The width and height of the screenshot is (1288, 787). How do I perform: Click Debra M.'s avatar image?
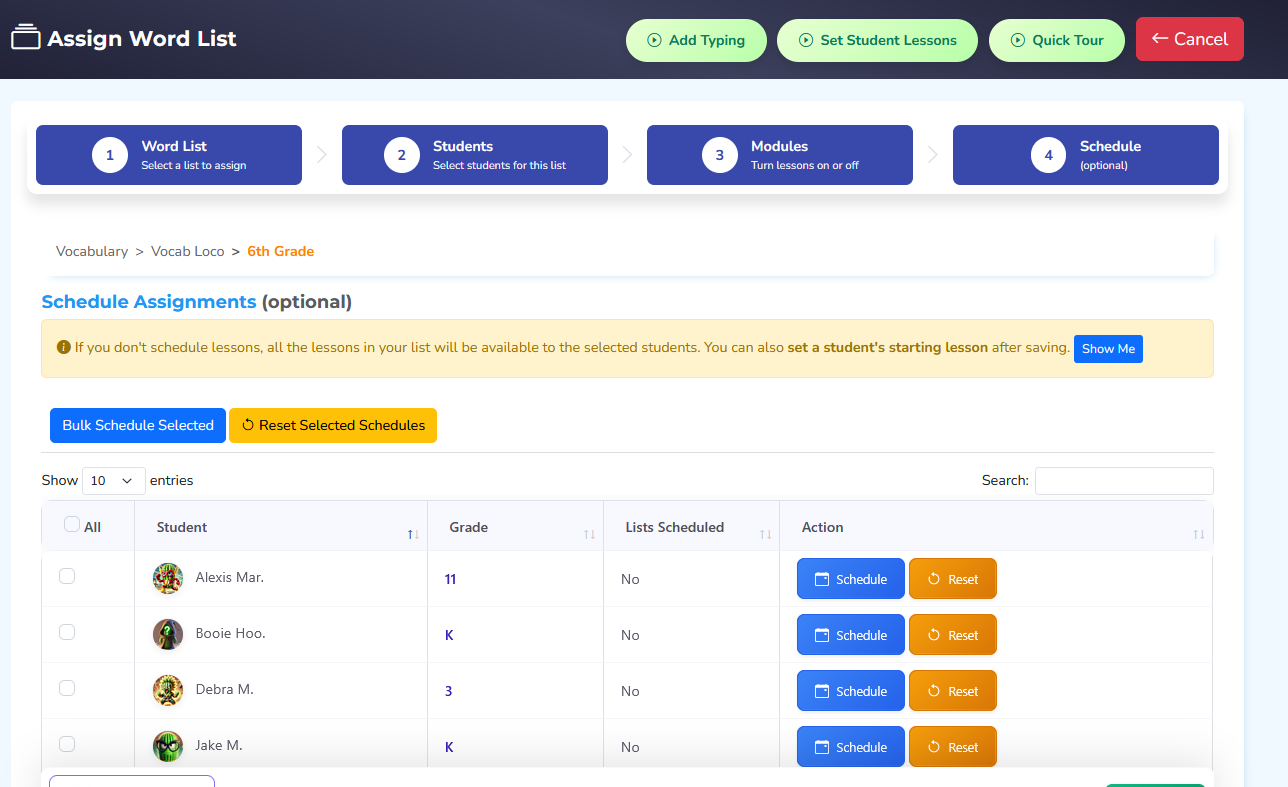coord(168,690)
